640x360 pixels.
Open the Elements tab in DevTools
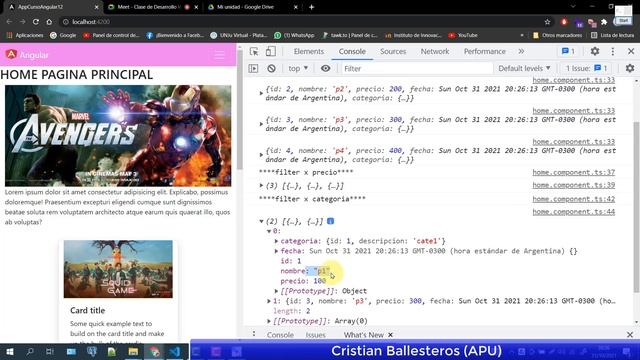coord(309,51)
